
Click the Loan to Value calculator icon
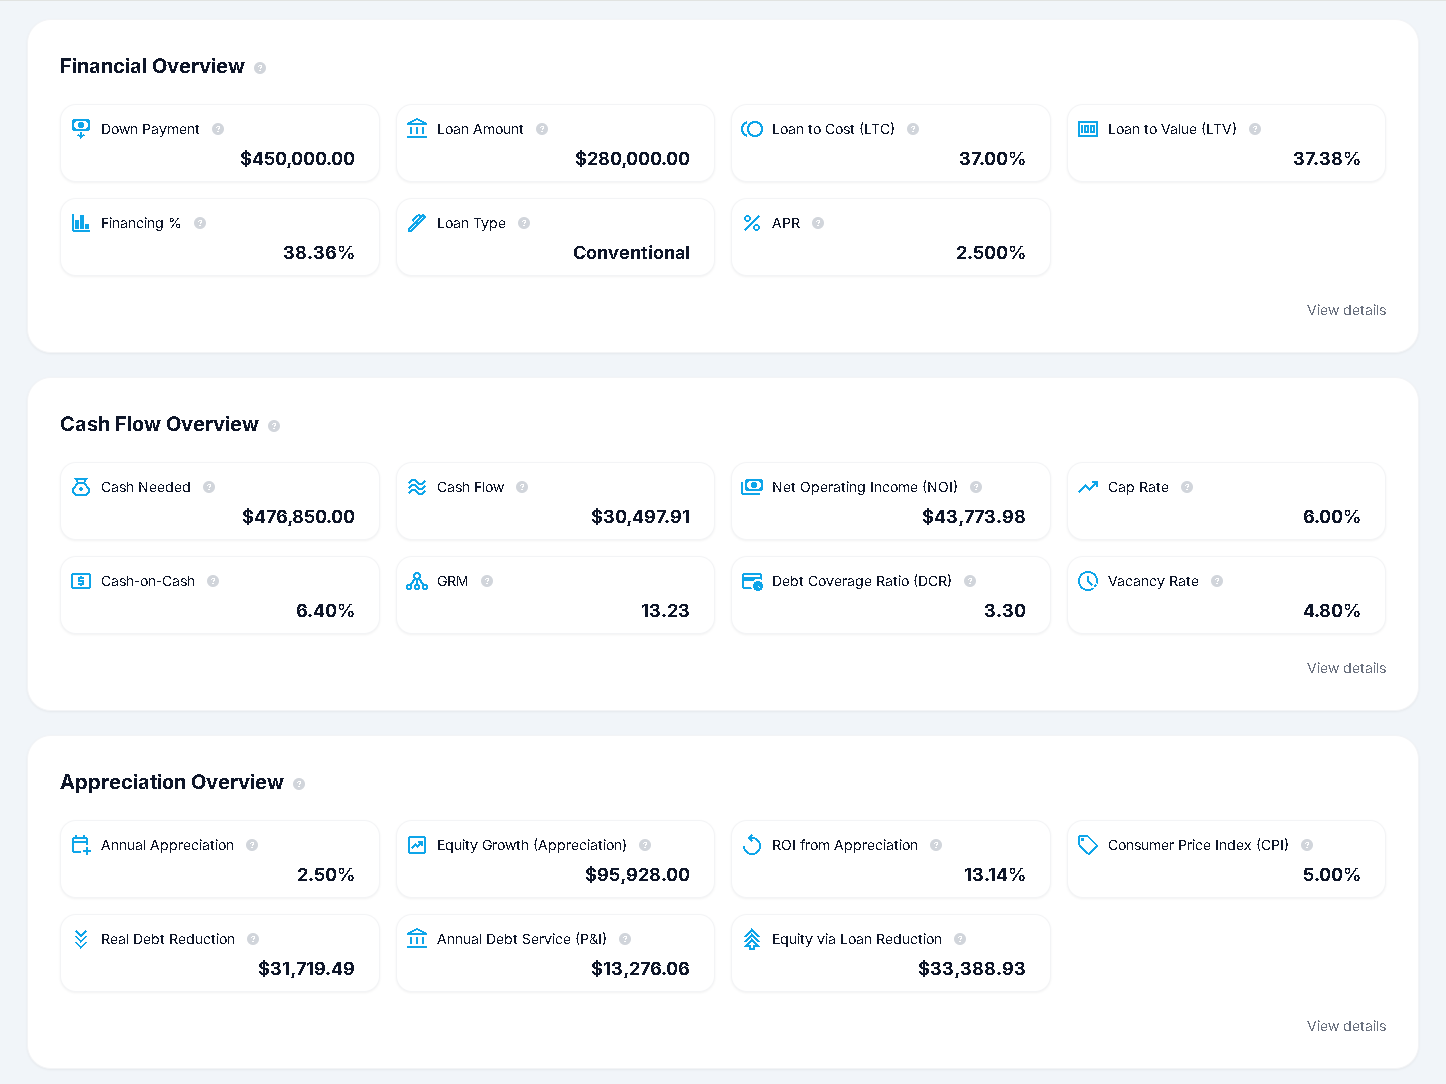pyautogui.click(x=1087, y=128)
